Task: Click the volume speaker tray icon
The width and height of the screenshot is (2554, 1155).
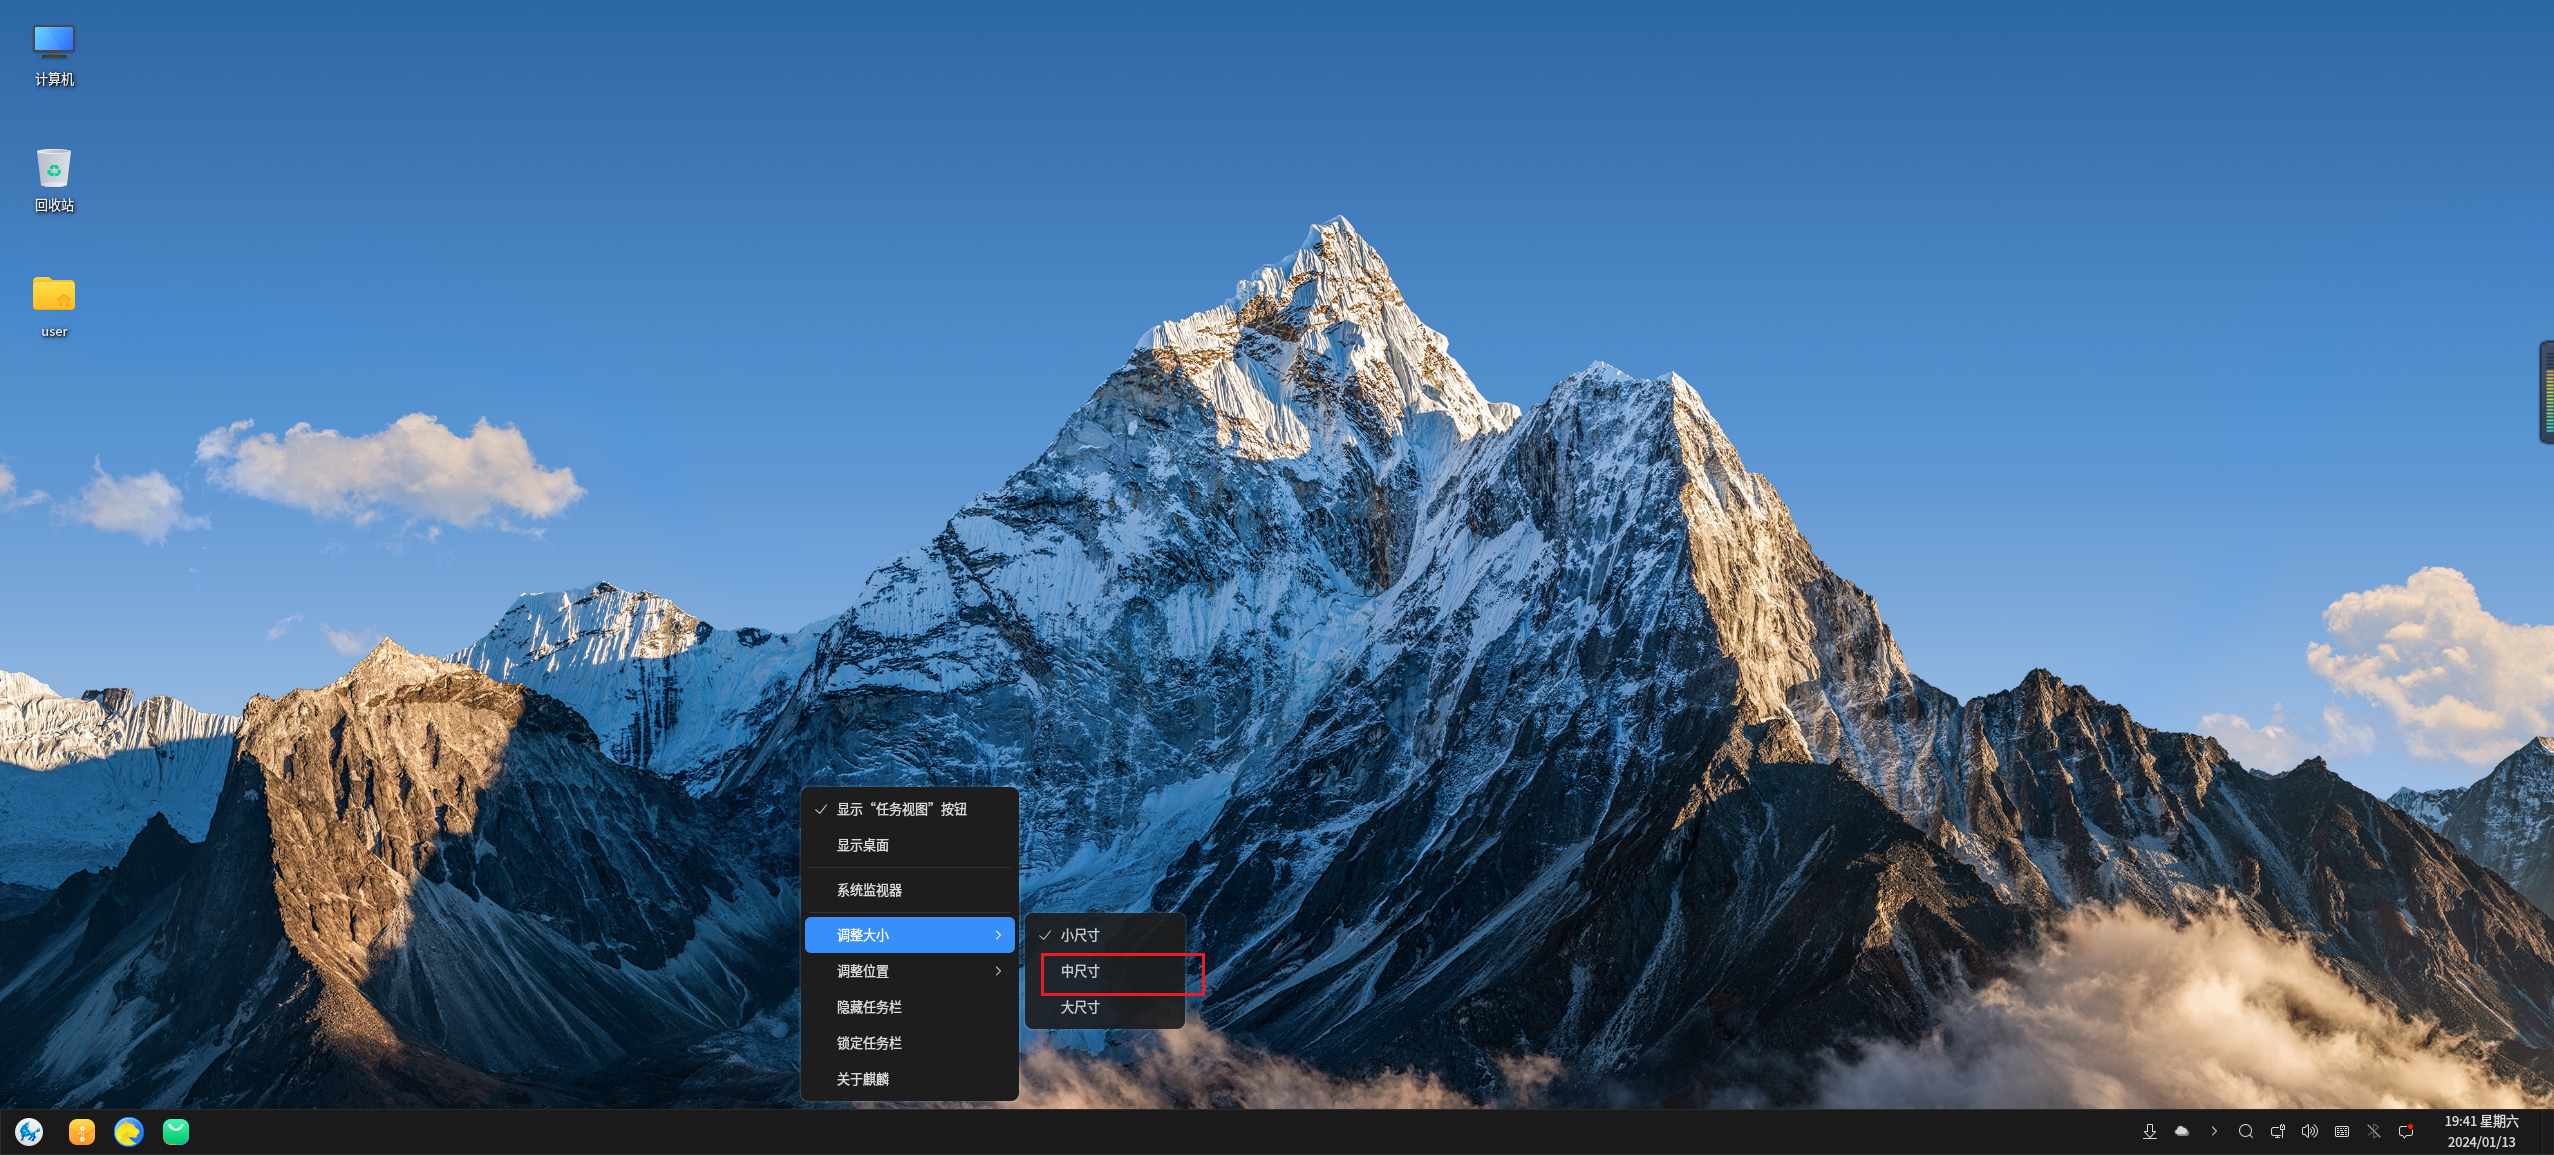Action: tap(2309, 1131)
